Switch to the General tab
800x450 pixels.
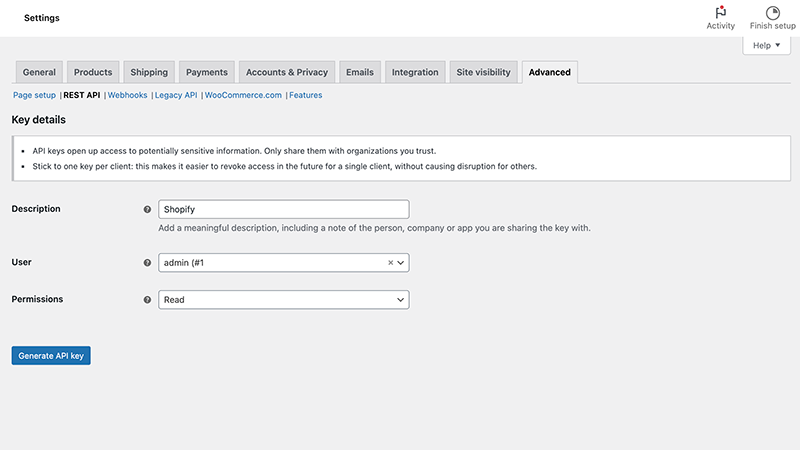[x=39, y=72]
